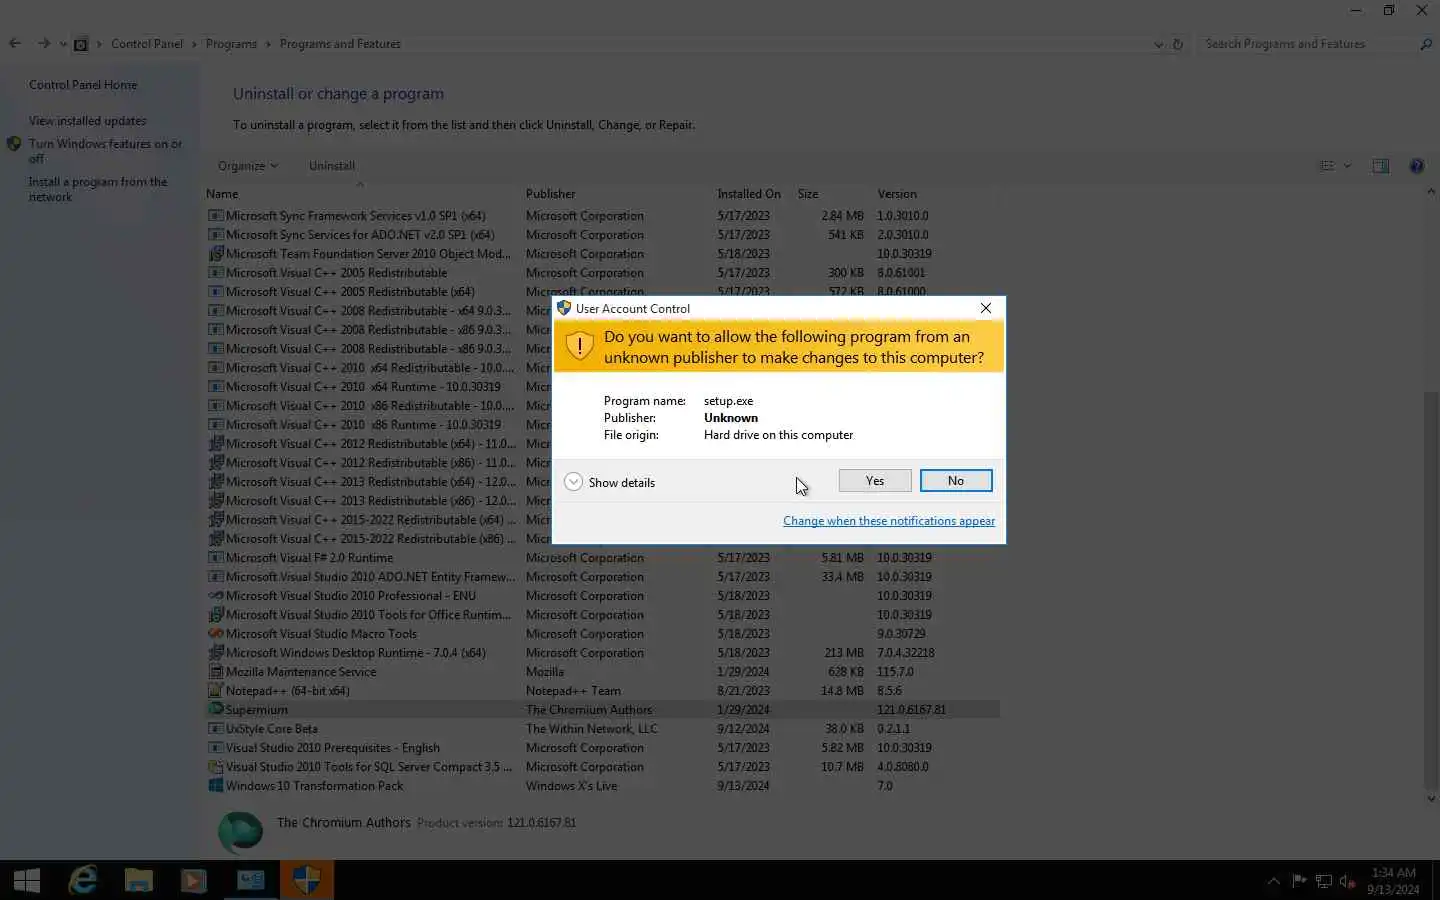This screenshot has height=900, width=1440.
Task: Click the Windows 10 Transformation Pack row icon
Action: pyautogui.click(x=215, y=786)
